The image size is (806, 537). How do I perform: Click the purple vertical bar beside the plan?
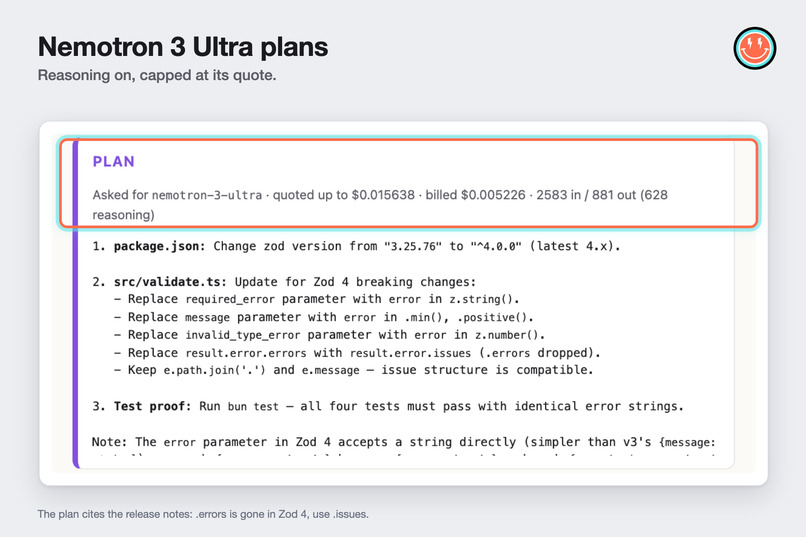click(x=76, y=304)
